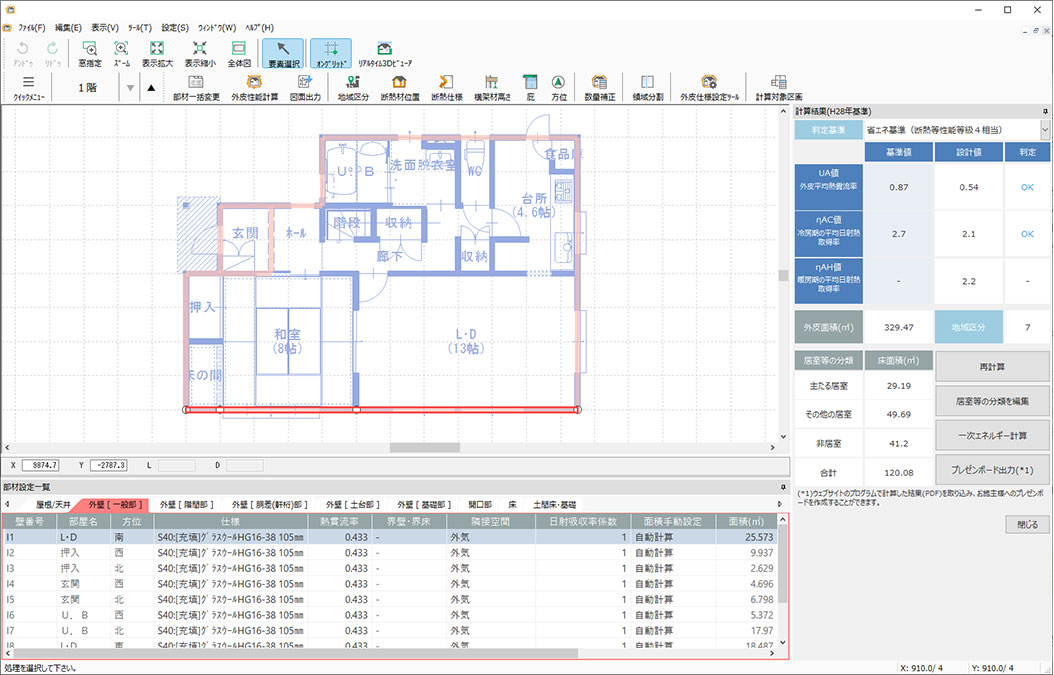Open the 設定(S) menu
Viewport: 1054px width, 675px height.
click(x=176, y=27)
